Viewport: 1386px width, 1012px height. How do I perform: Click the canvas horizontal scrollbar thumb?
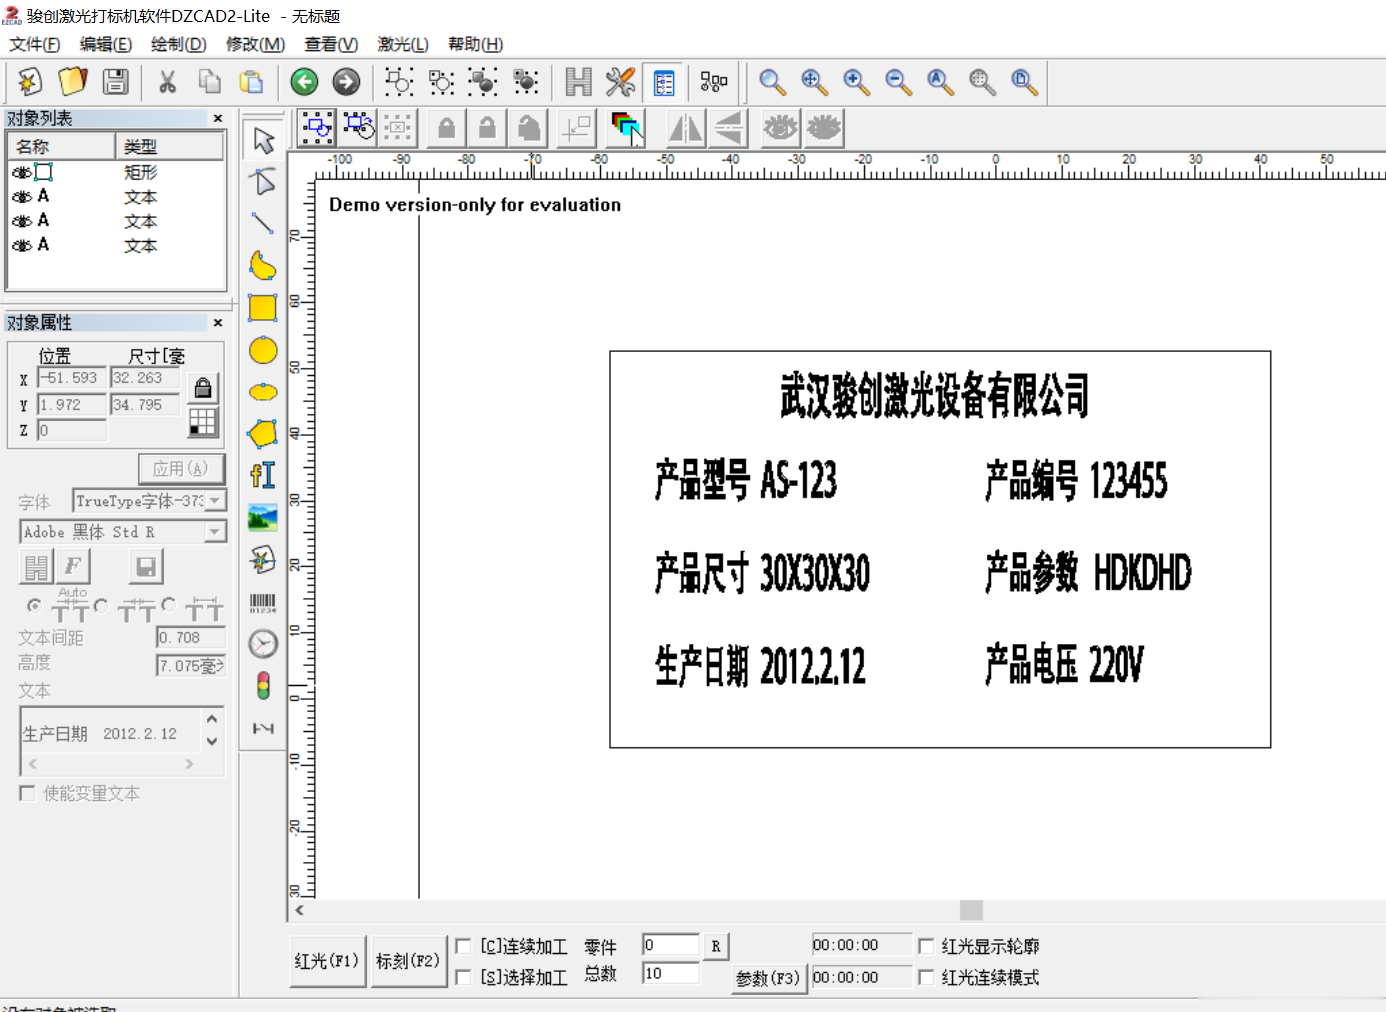pyautogui.click(x=971, y=910)
